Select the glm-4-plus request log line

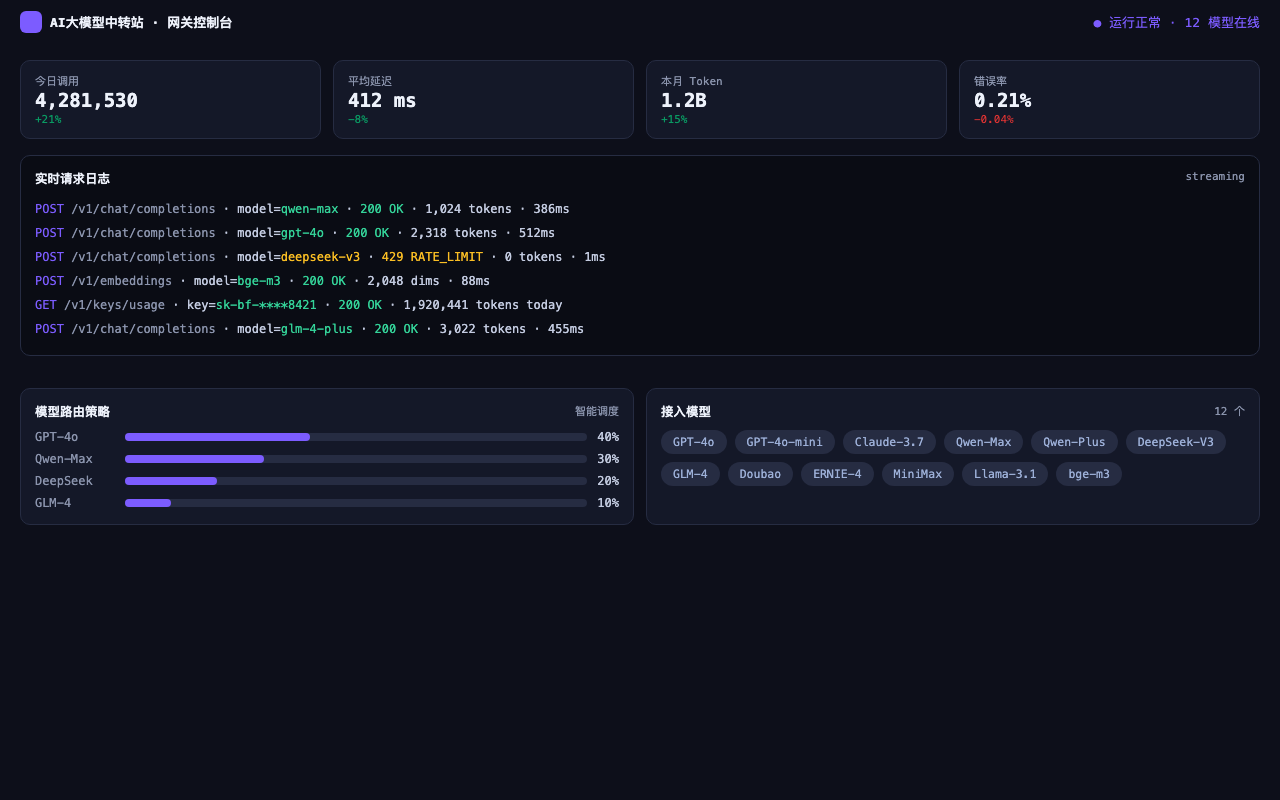310,329
